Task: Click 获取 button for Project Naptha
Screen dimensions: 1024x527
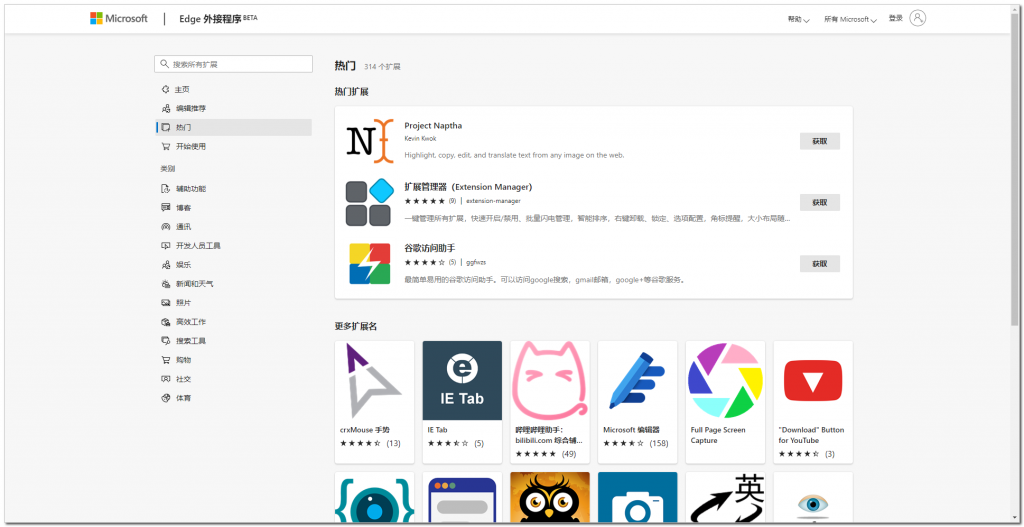Action: coord(819,141)
